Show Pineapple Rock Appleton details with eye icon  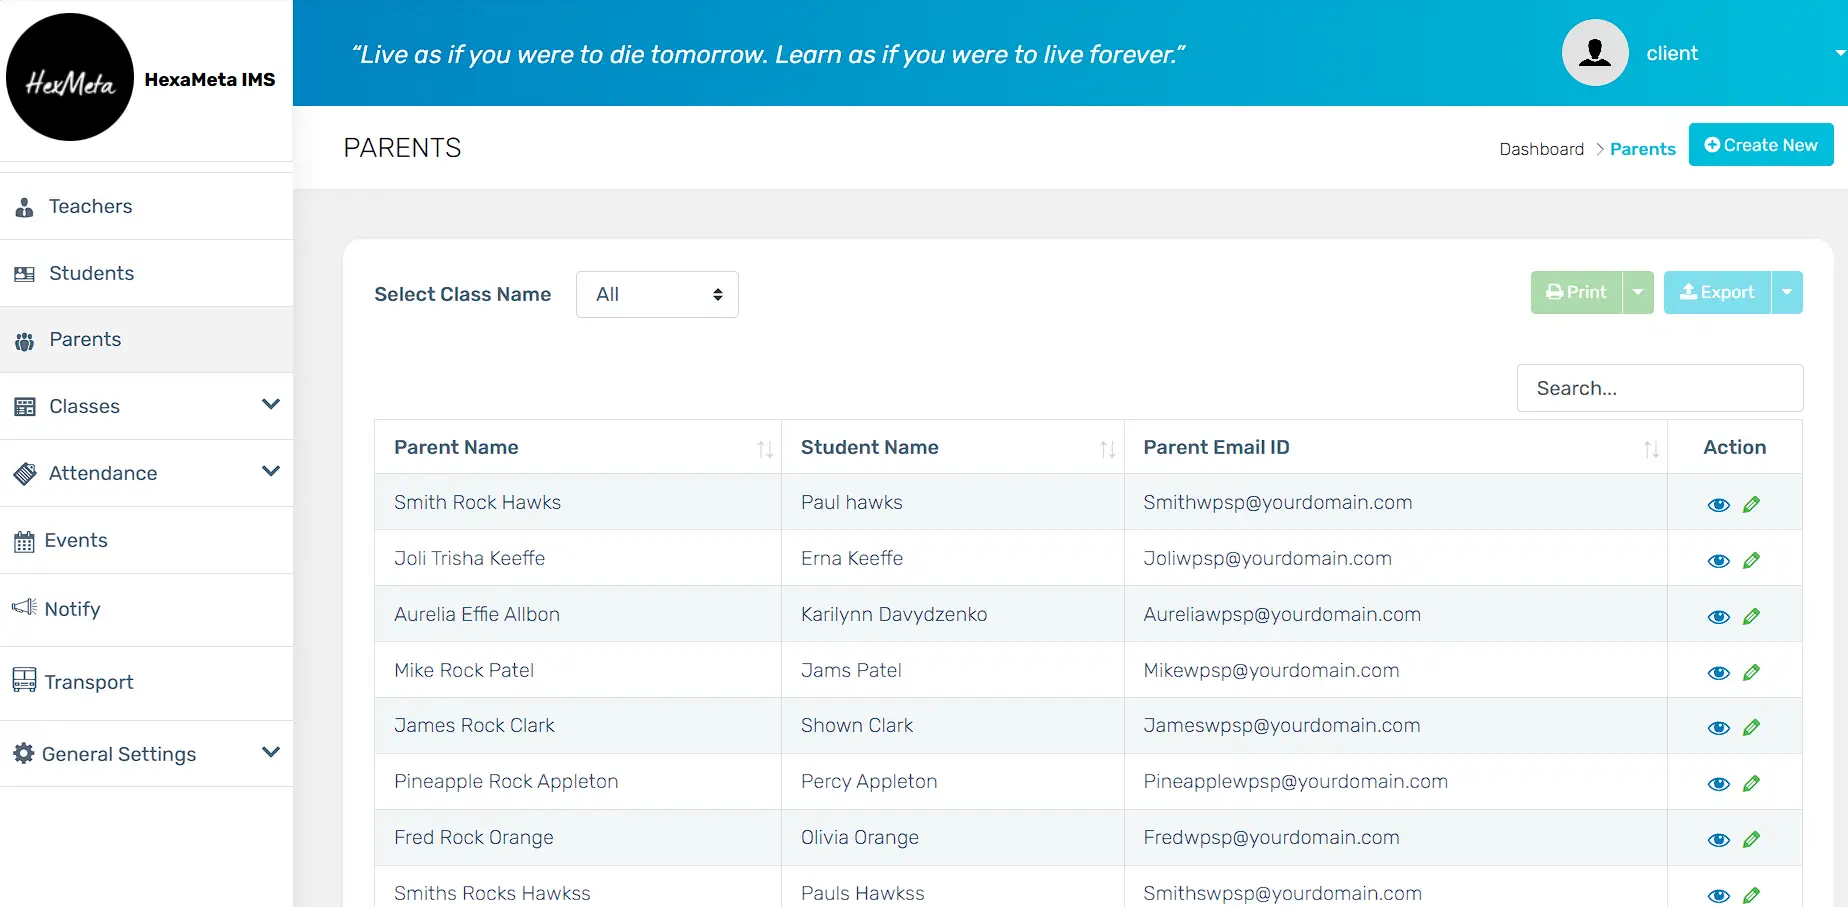(x=1718, y=784)
